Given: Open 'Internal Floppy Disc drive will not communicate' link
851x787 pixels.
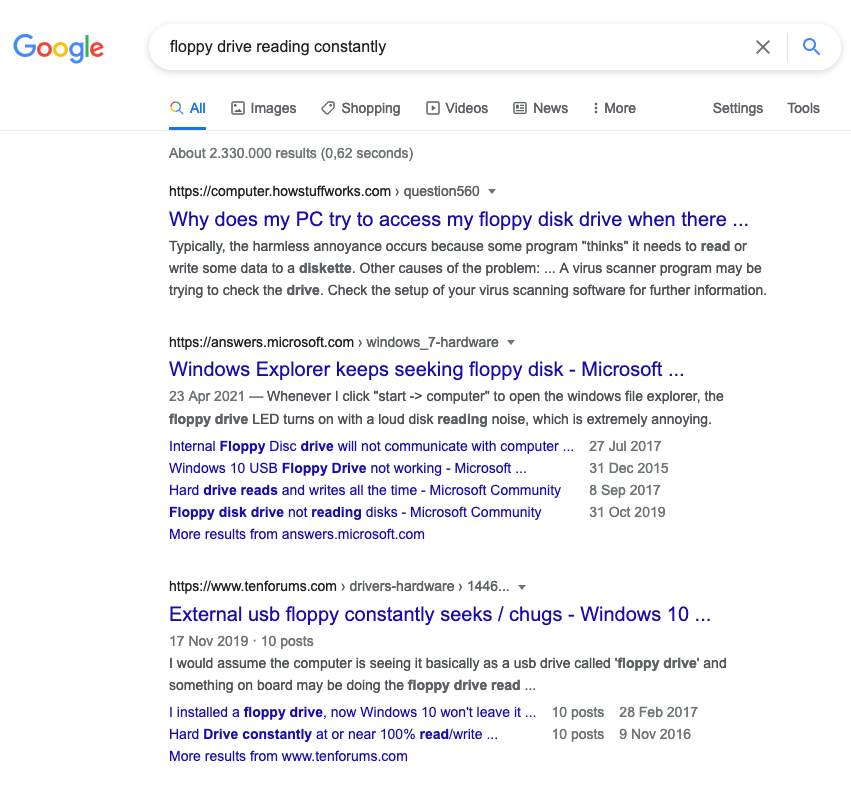Looking at the screenshot, I should point(371,446).
